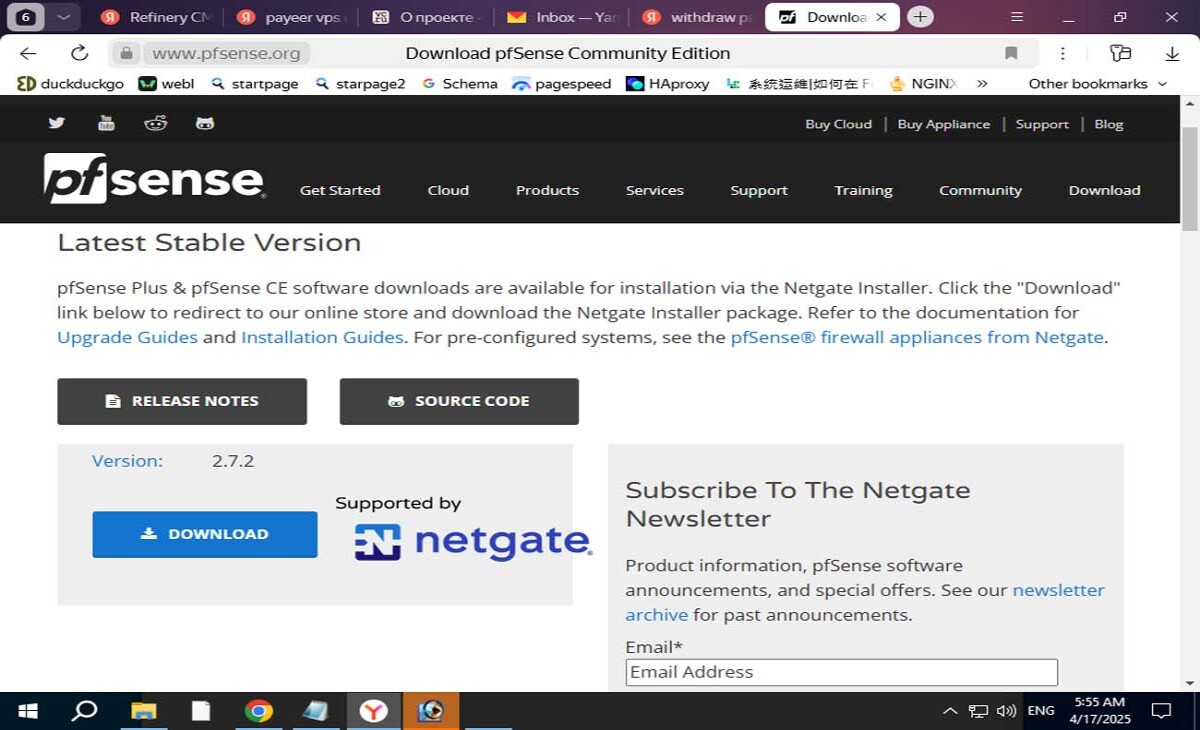Open the webl bookmark

pos(166,84)
